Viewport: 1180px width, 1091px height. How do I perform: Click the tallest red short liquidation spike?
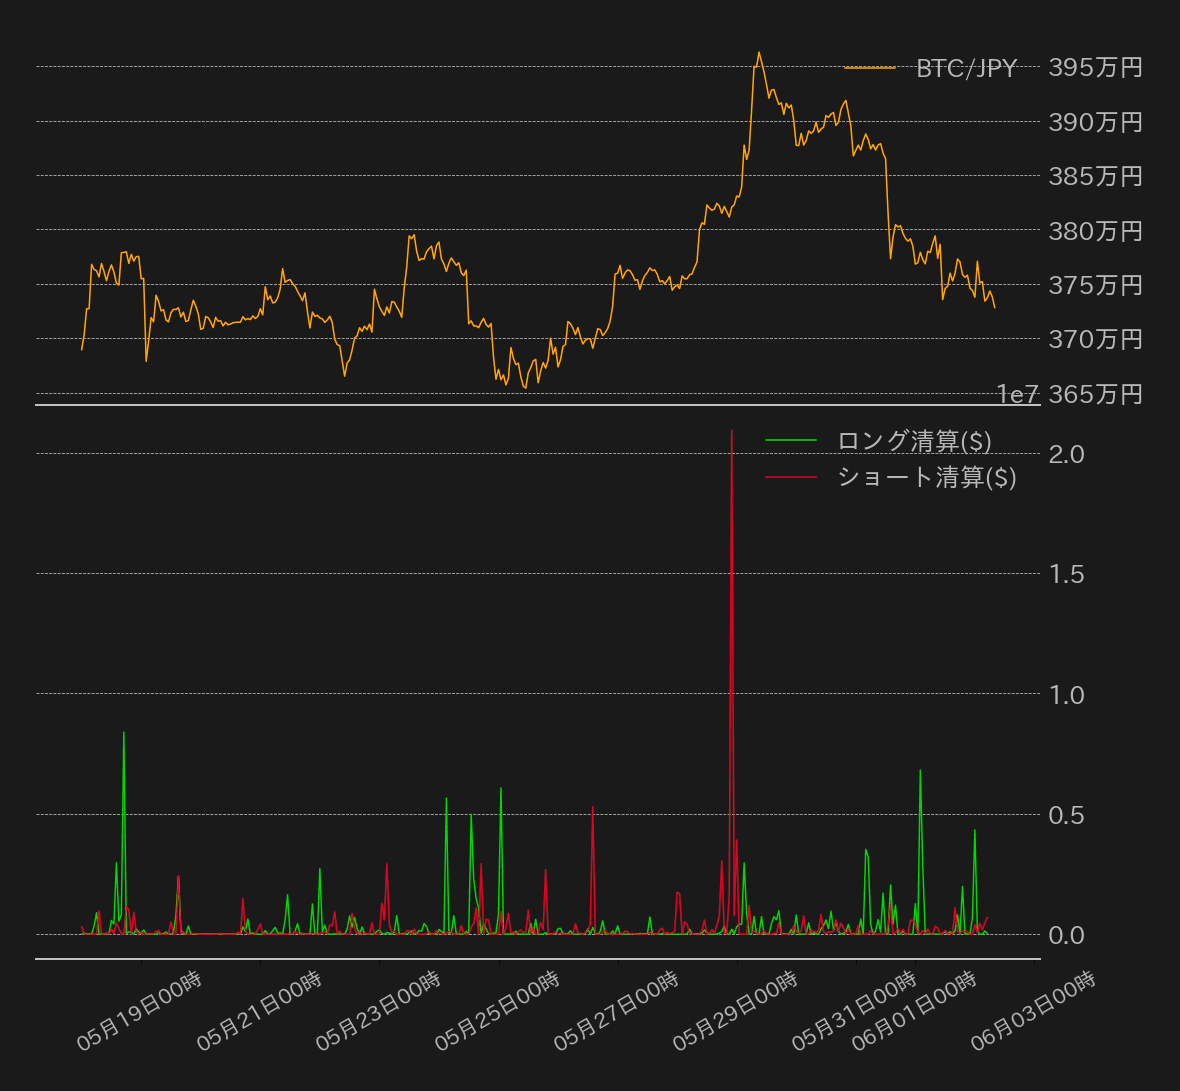pyautogui.click(x=732, y=432)
